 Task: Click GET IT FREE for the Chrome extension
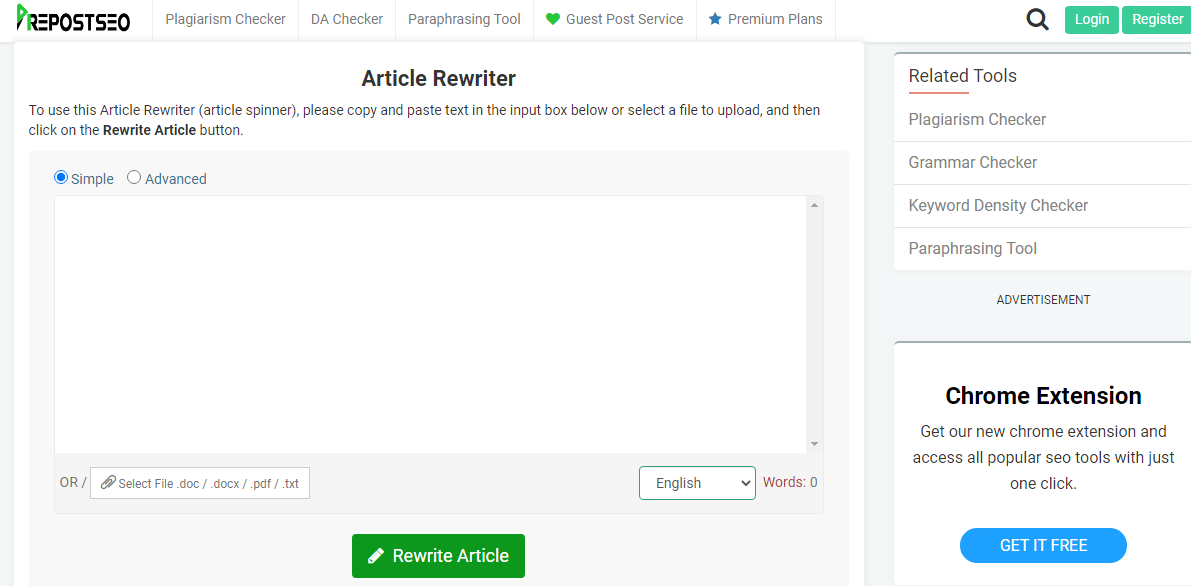1043,545
